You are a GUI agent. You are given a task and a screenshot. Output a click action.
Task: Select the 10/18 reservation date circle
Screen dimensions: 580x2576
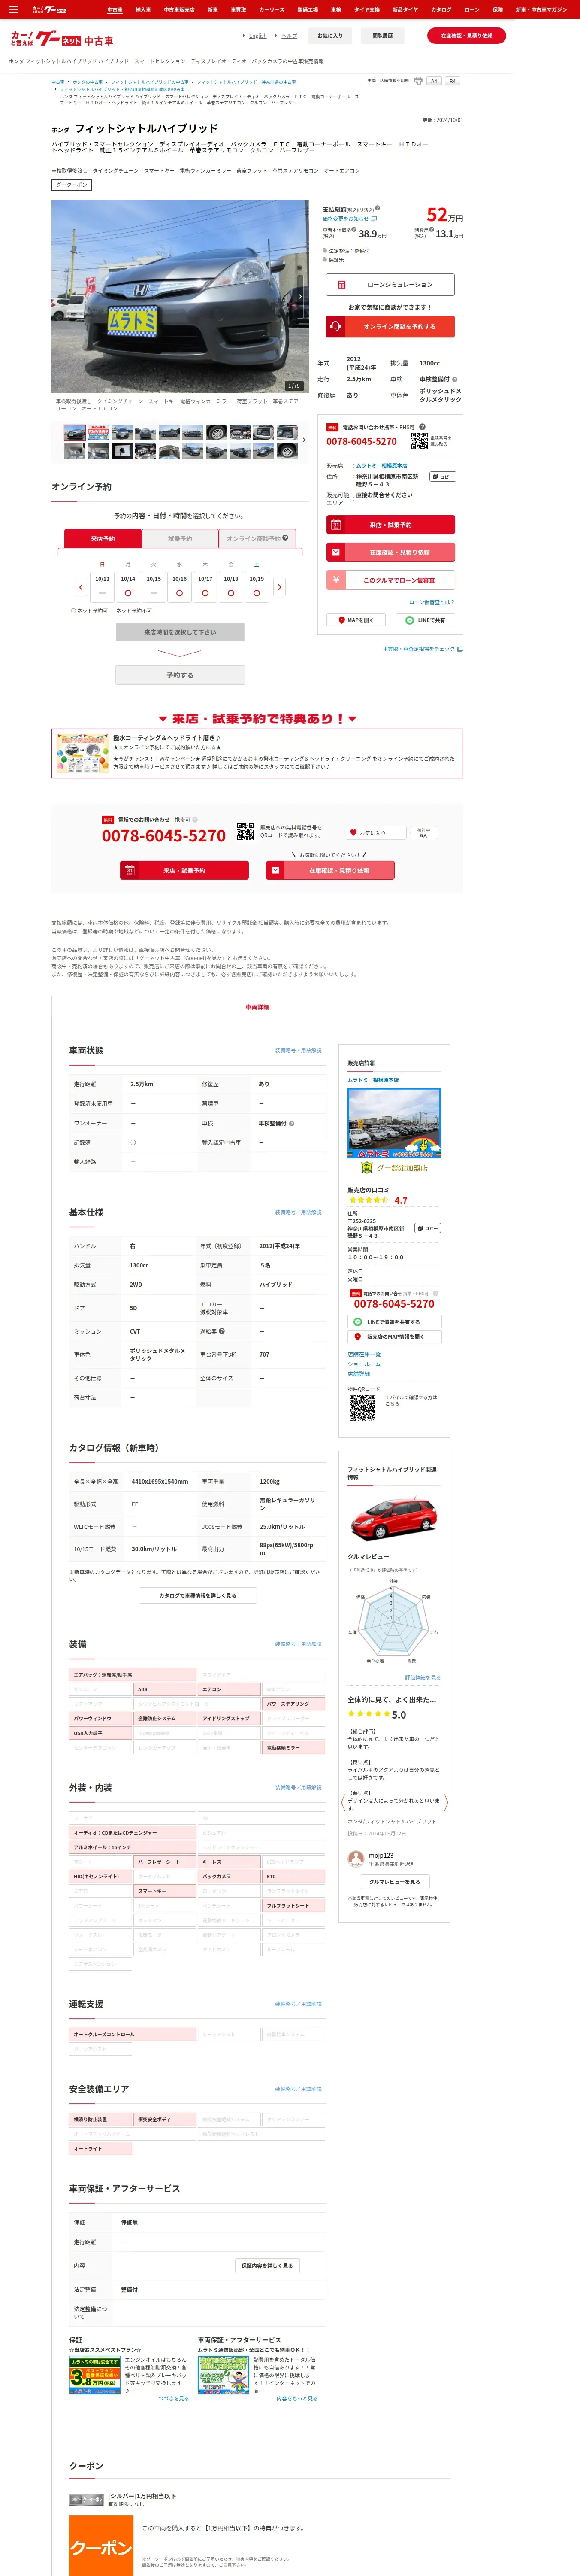click(x=231, y=593)
